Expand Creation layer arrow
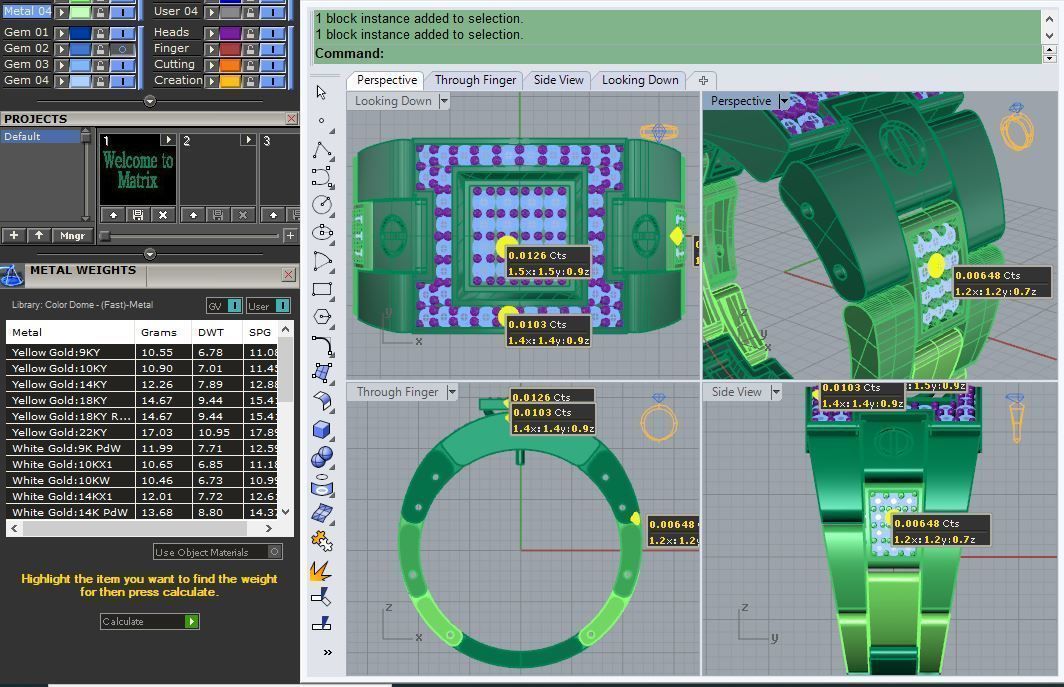Image resolution: width=1064 pixels, height=687 pixels. 212,81
